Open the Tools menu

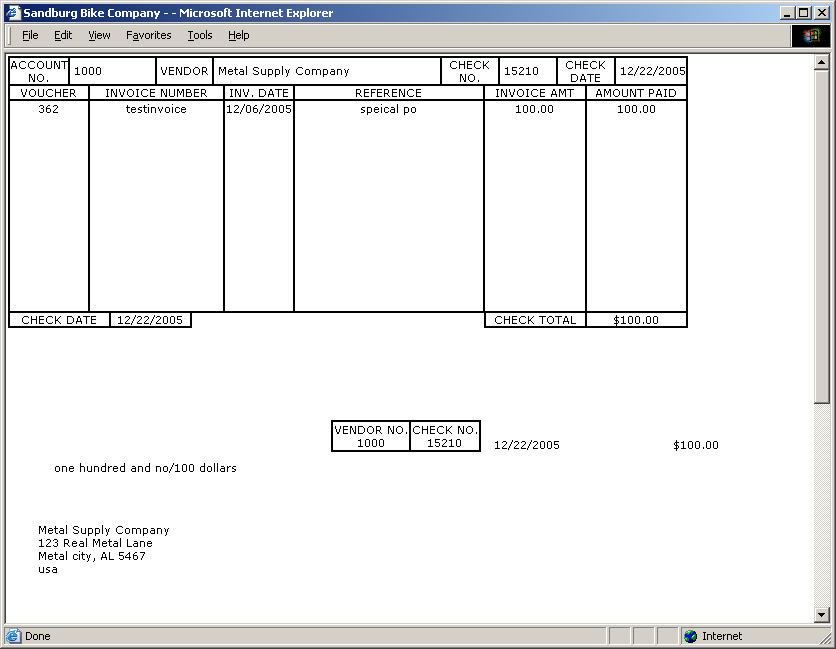[200, 35]
